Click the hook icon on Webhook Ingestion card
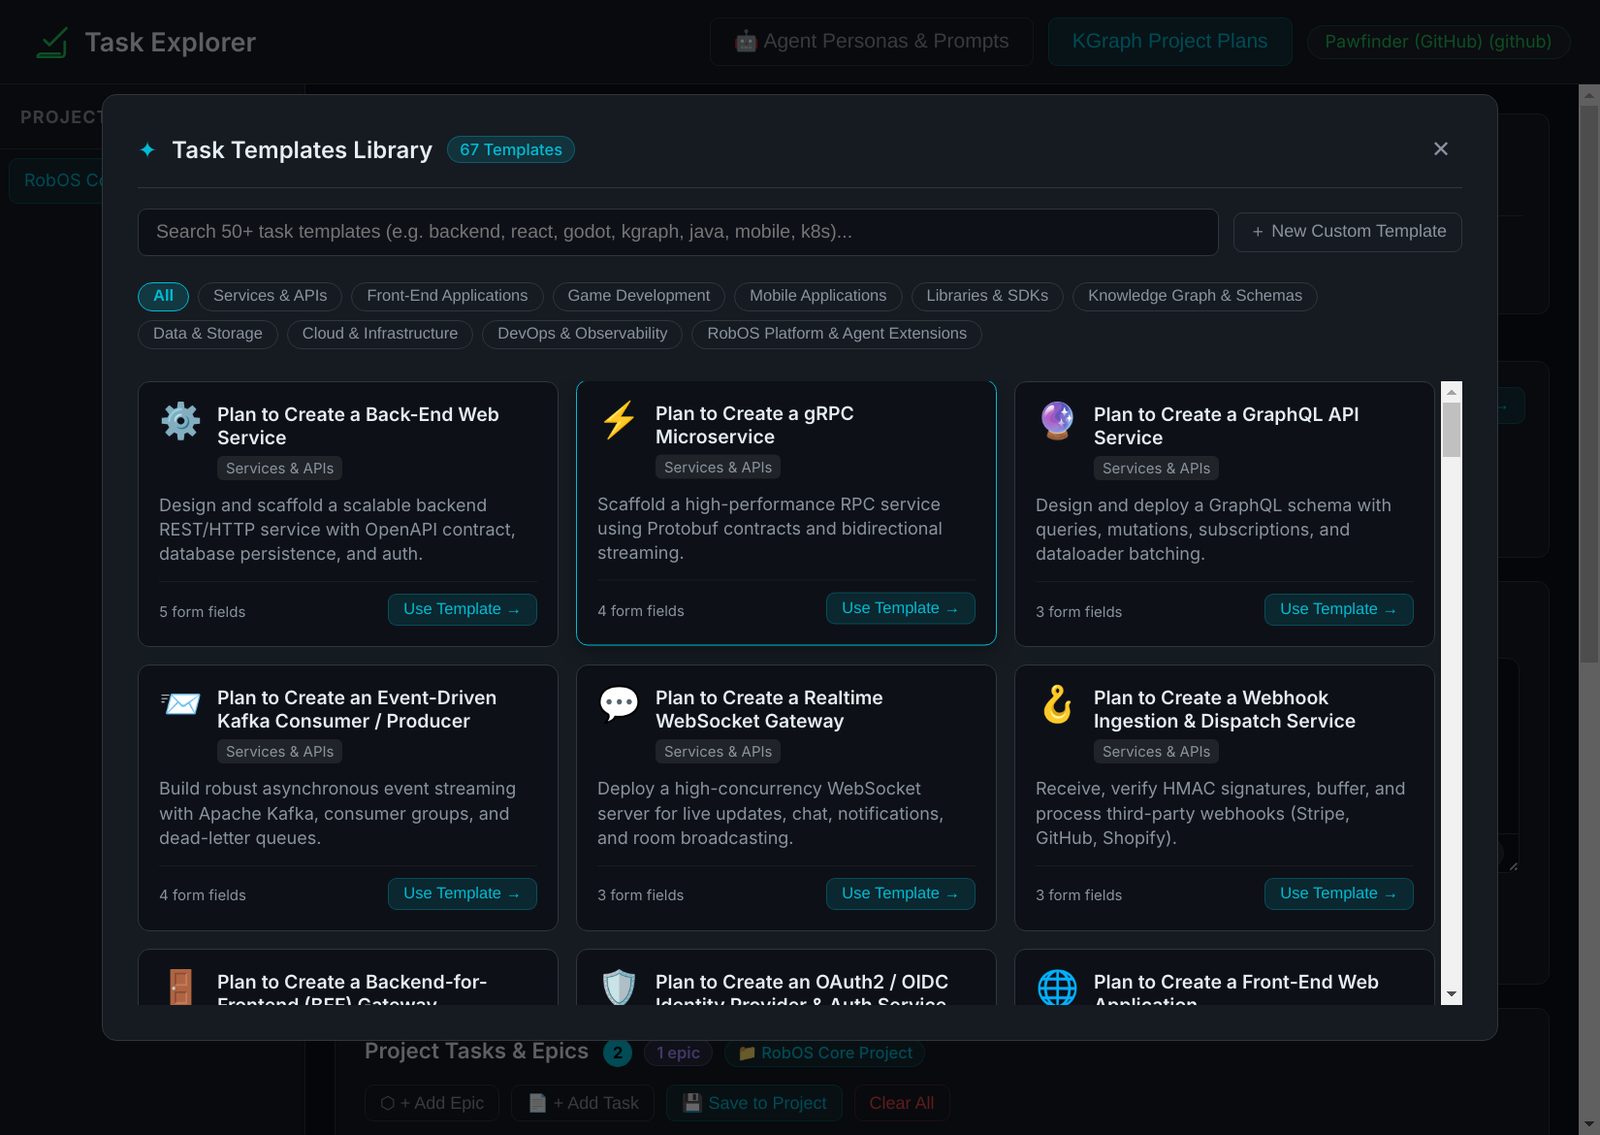 click(1057, 704)
